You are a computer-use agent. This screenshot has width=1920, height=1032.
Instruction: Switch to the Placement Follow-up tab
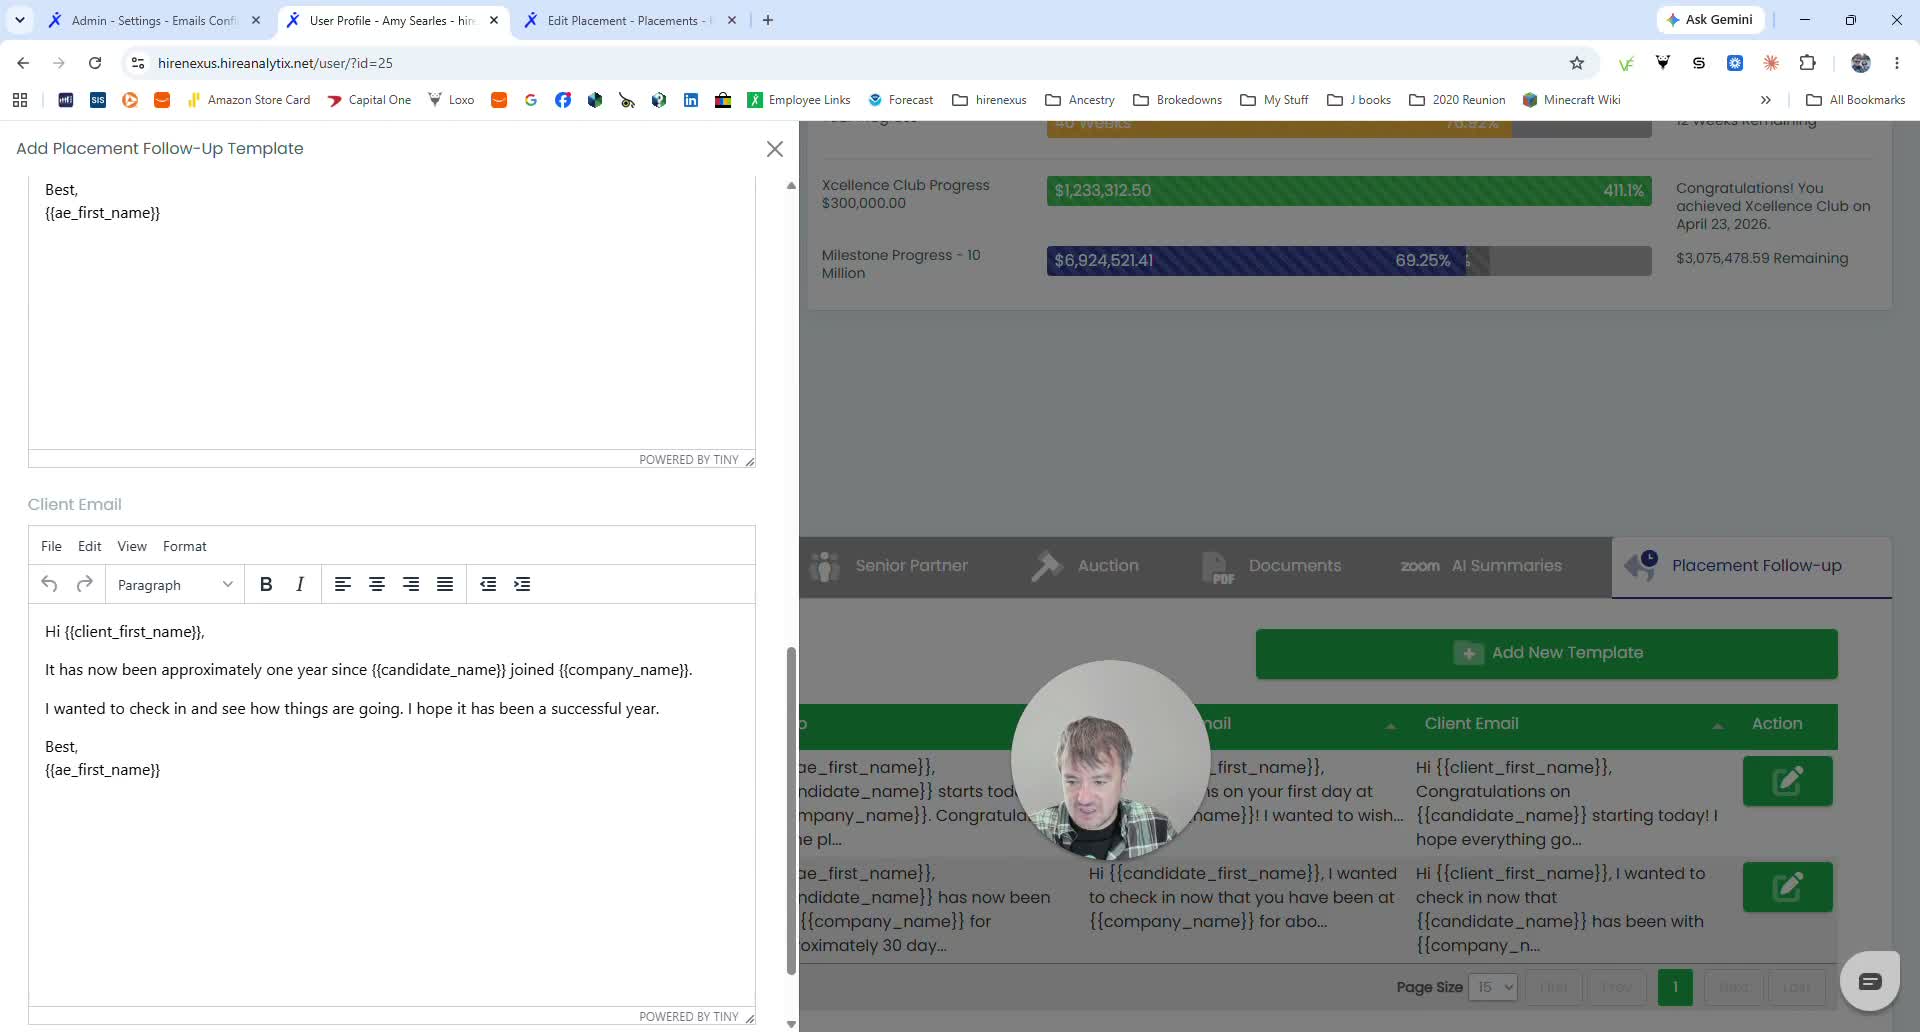coord(1751,566)
